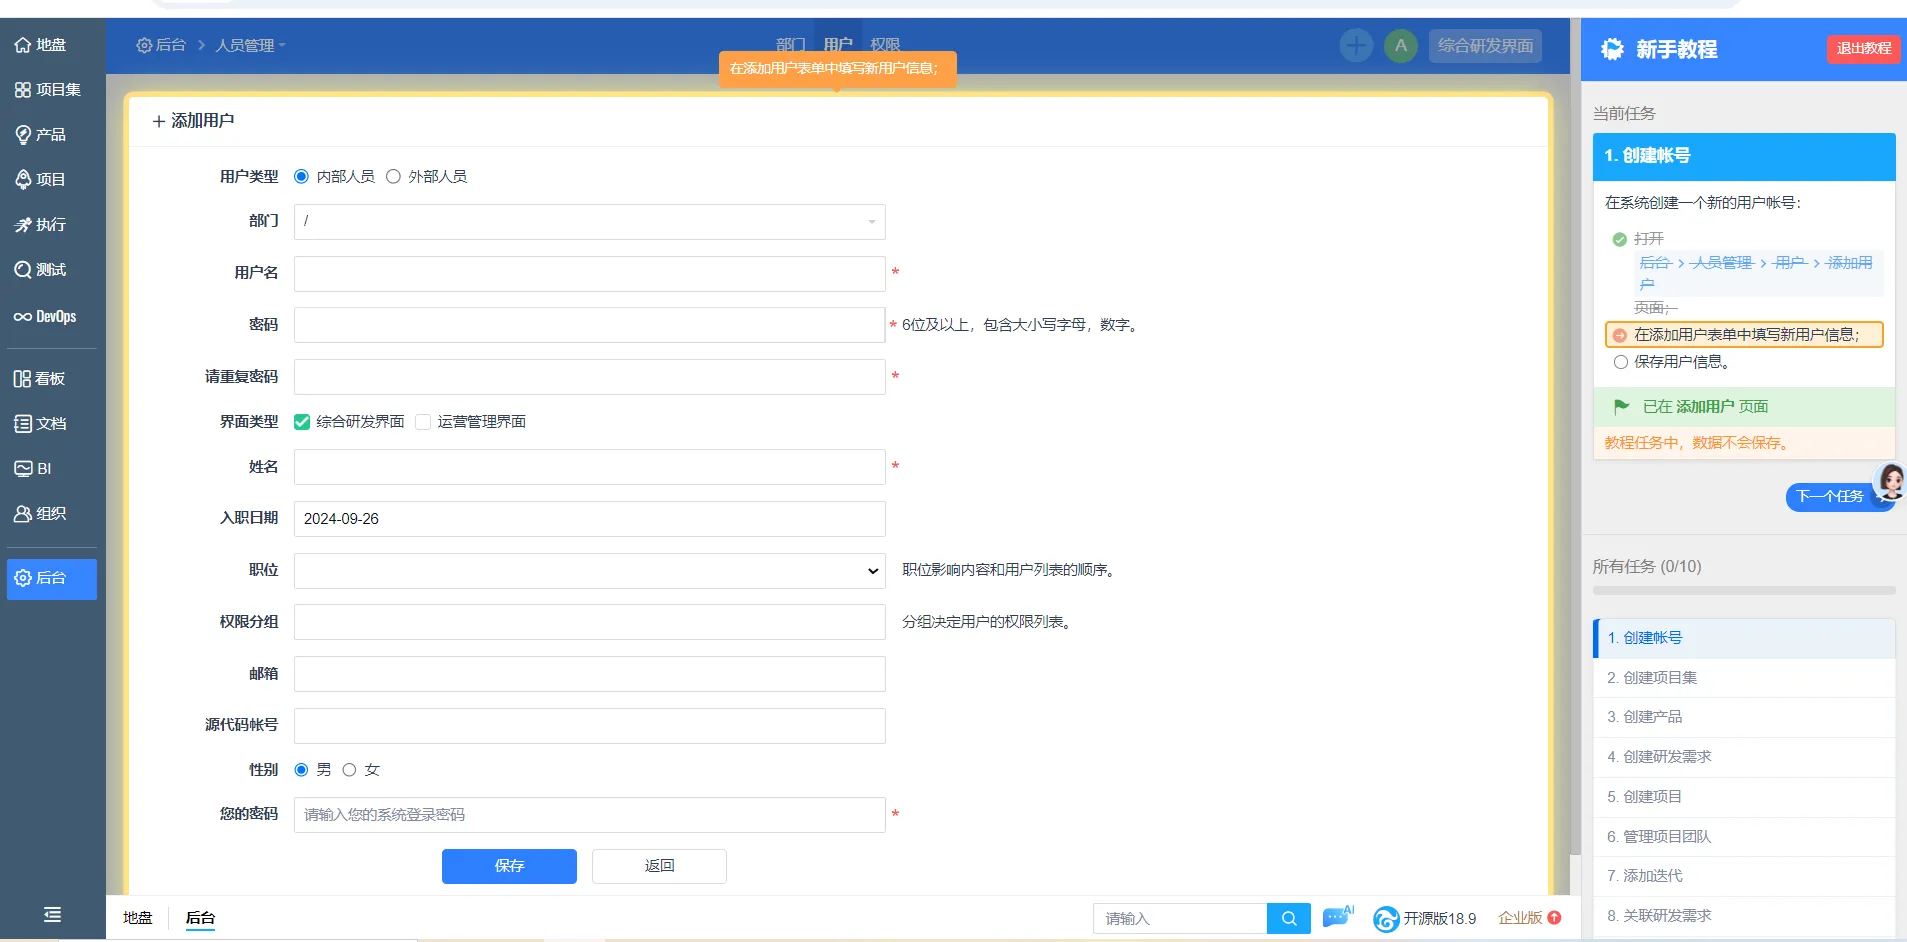
Task: Focus the 源代码帐号 input field
Action: (x=590, y=726)
